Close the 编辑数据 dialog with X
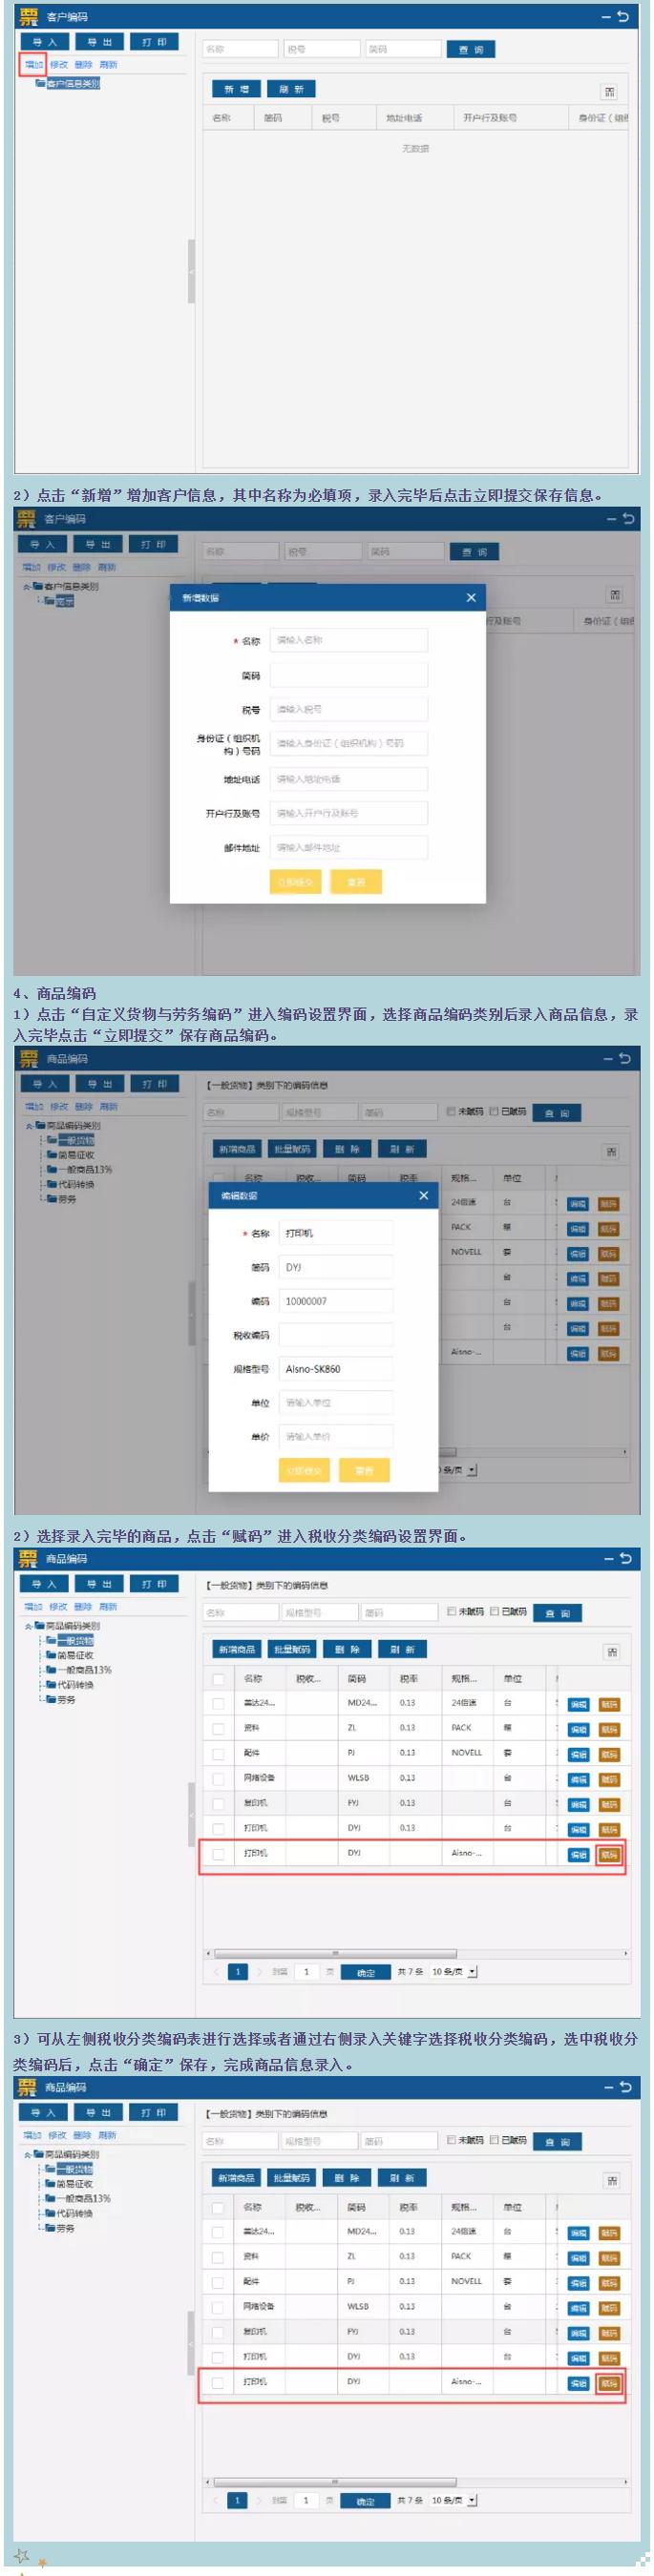 [423, 1195]
